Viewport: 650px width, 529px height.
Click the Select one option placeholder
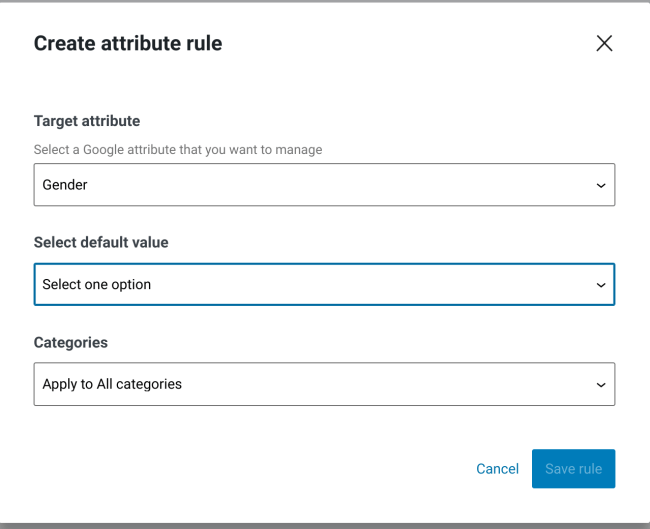[97, 284]
